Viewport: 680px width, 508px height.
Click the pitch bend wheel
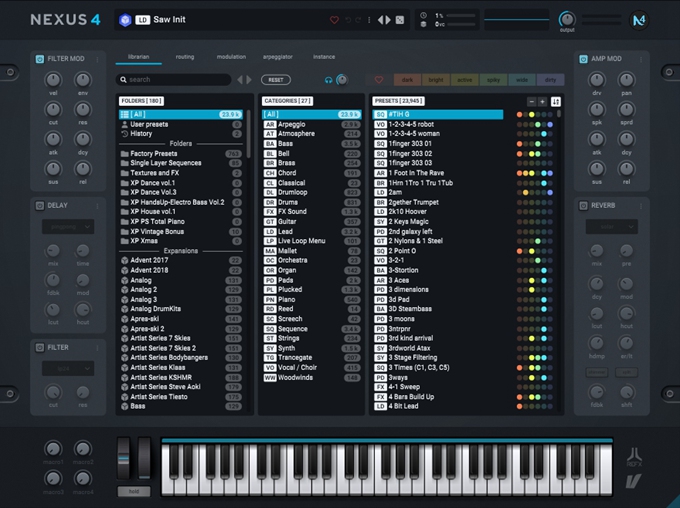(x=124, y=459)
